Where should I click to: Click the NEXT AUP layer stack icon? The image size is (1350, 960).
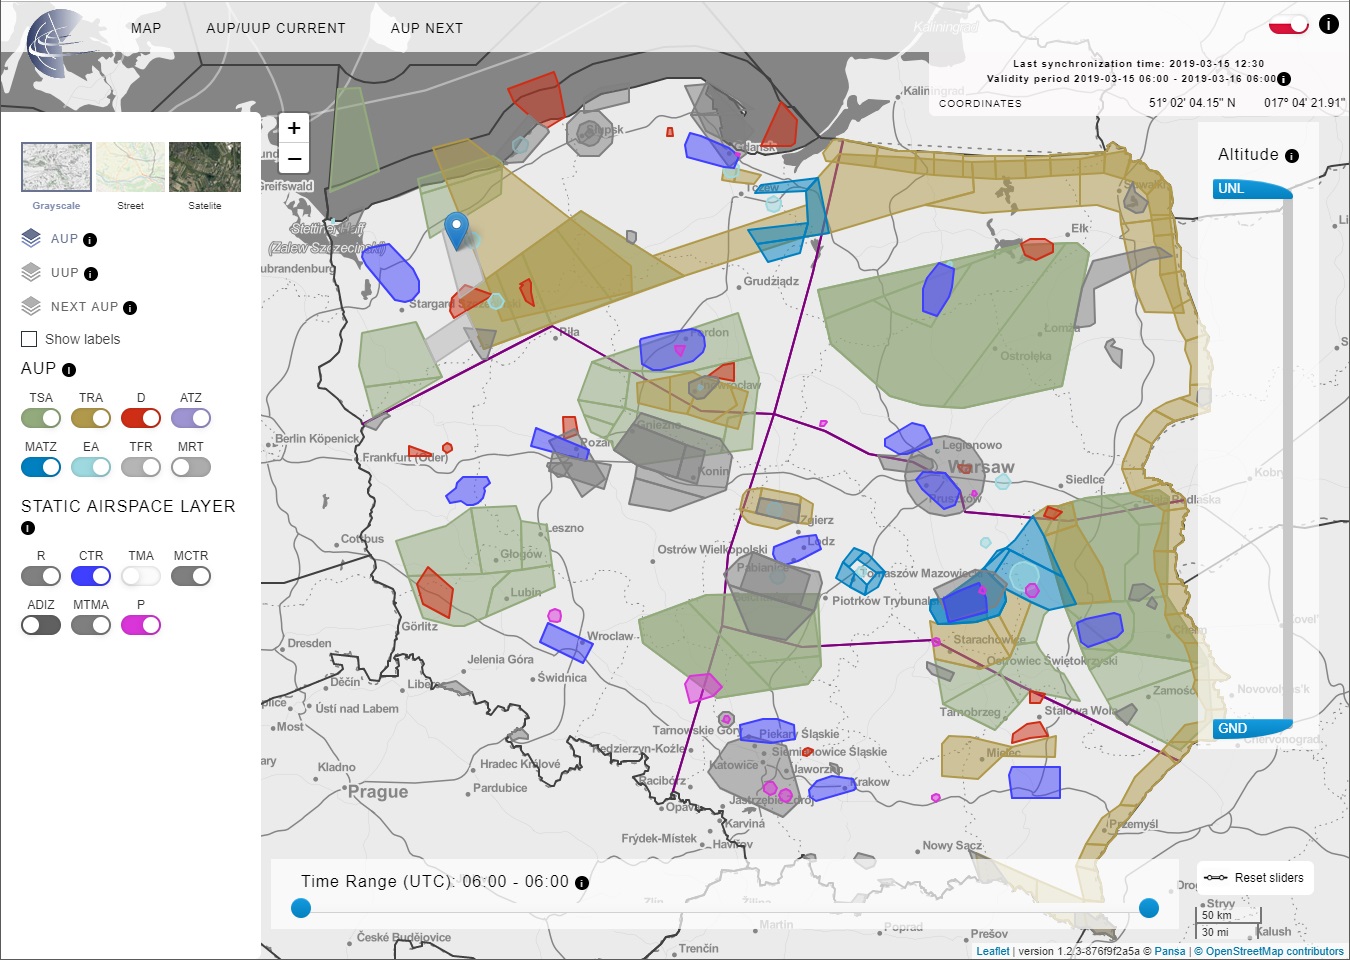(x=31, y=306)
